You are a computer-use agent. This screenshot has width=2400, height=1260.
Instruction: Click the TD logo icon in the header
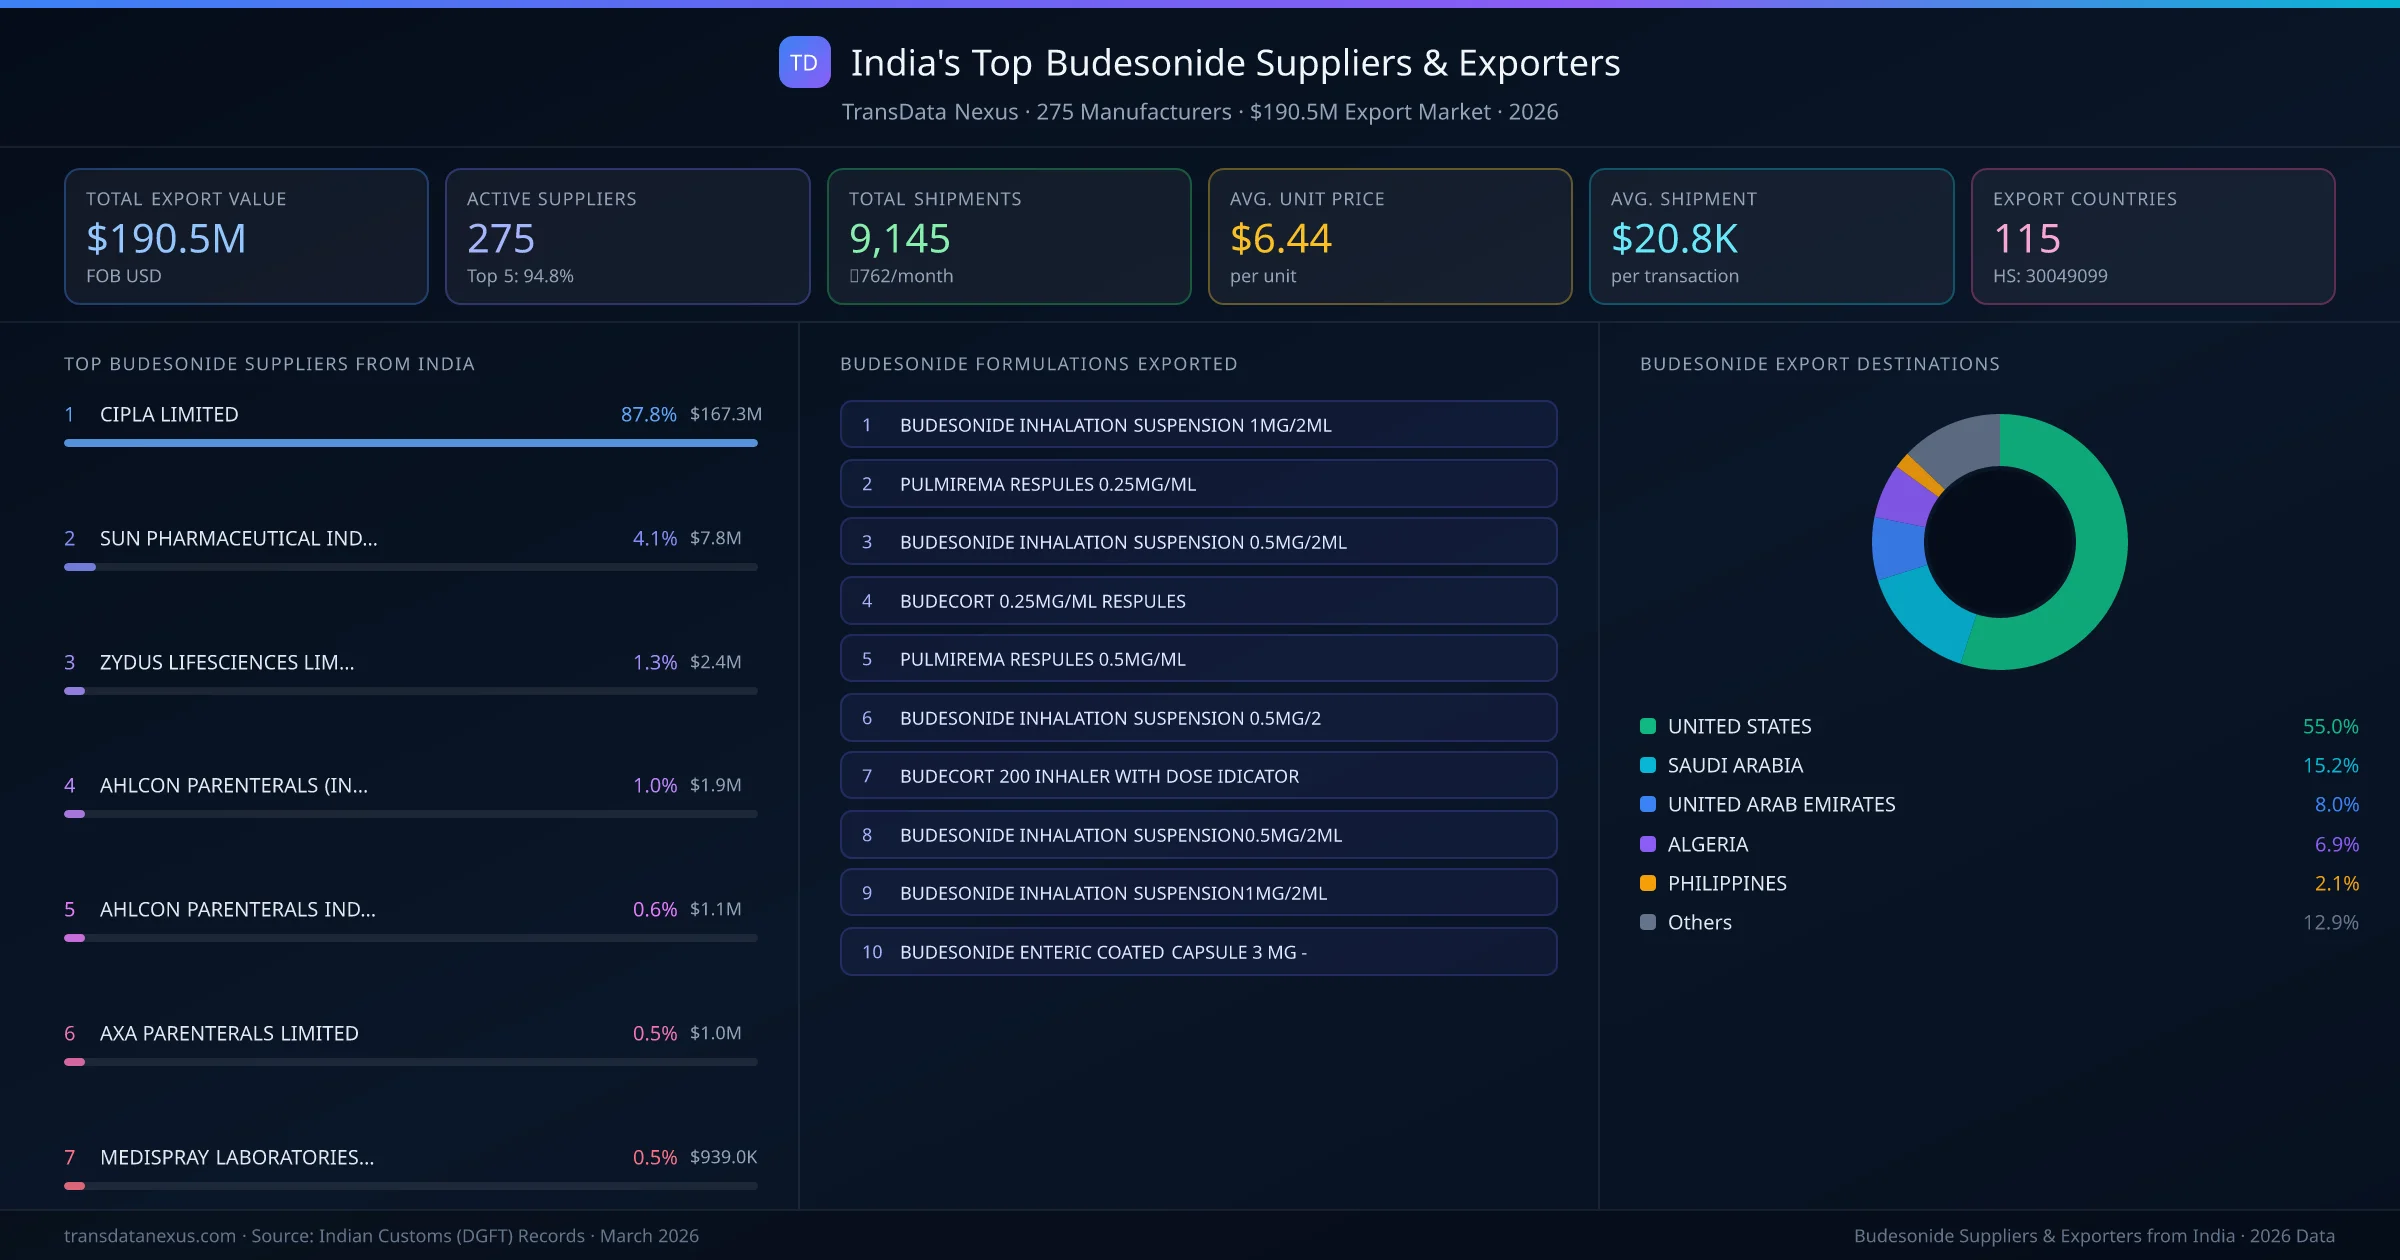pyautogui.click(x=805, y=62)
